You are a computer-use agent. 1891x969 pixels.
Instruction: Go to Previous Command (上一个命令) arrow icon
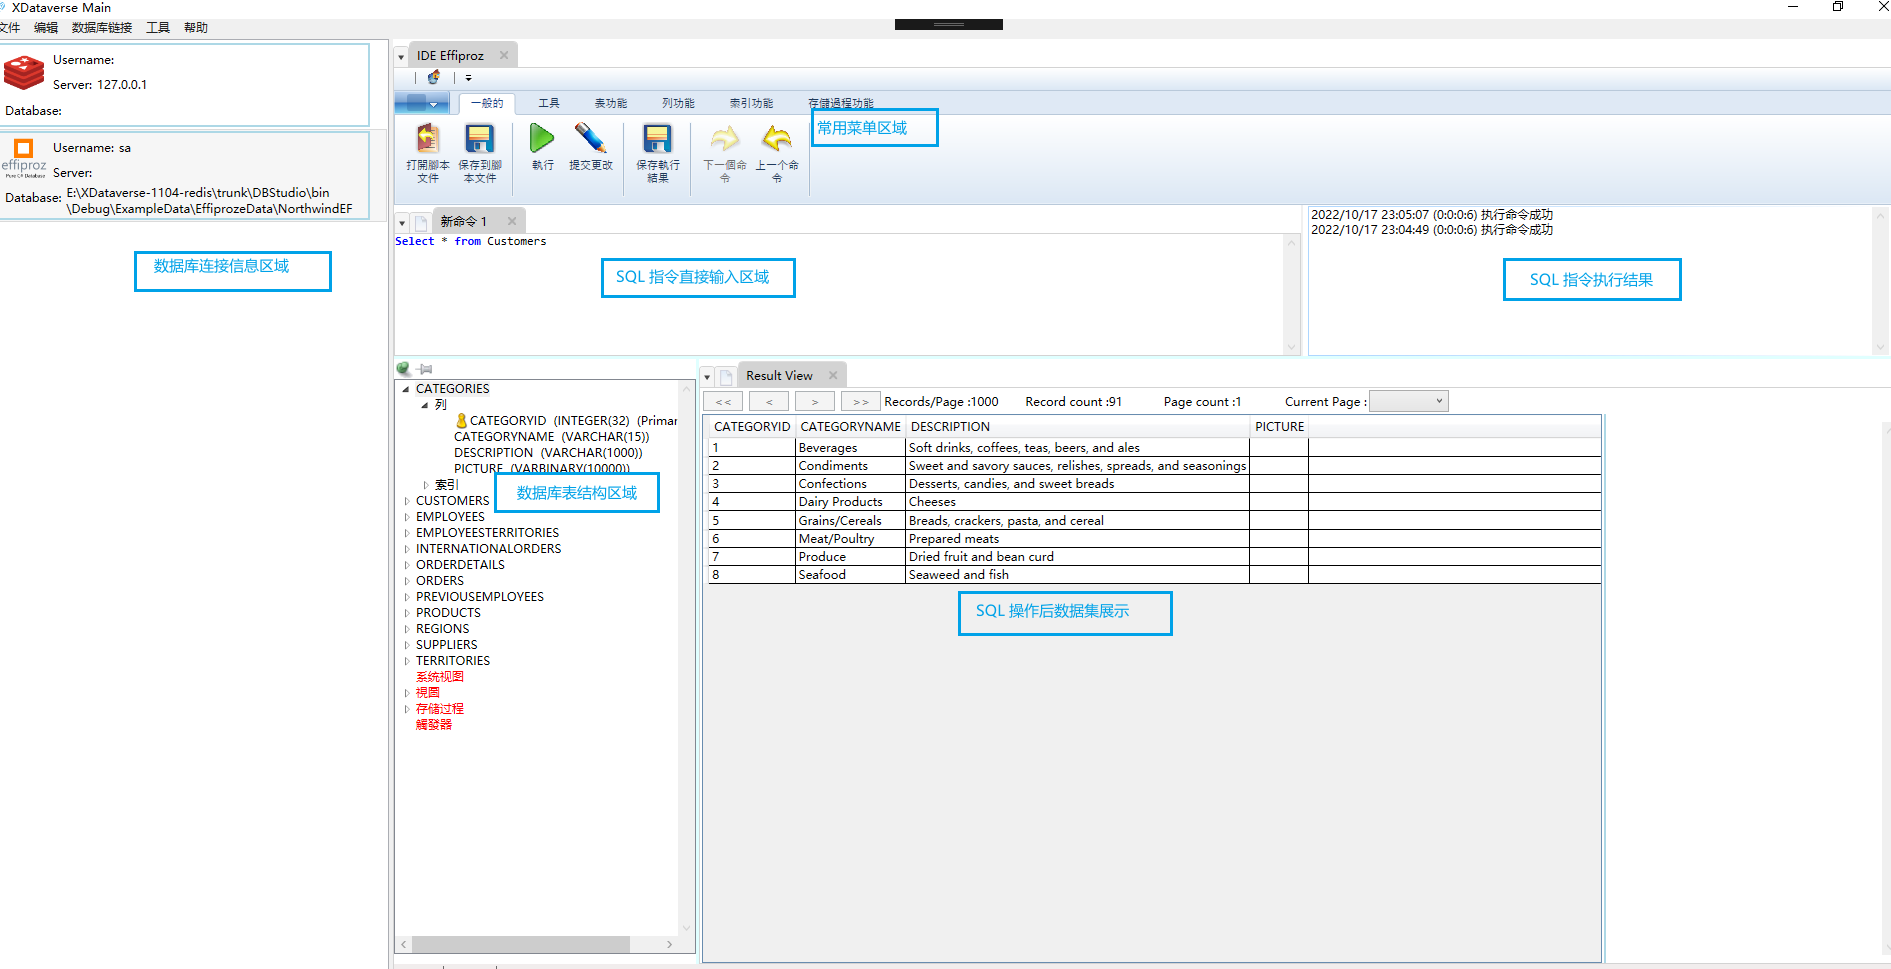coord(777,140)
